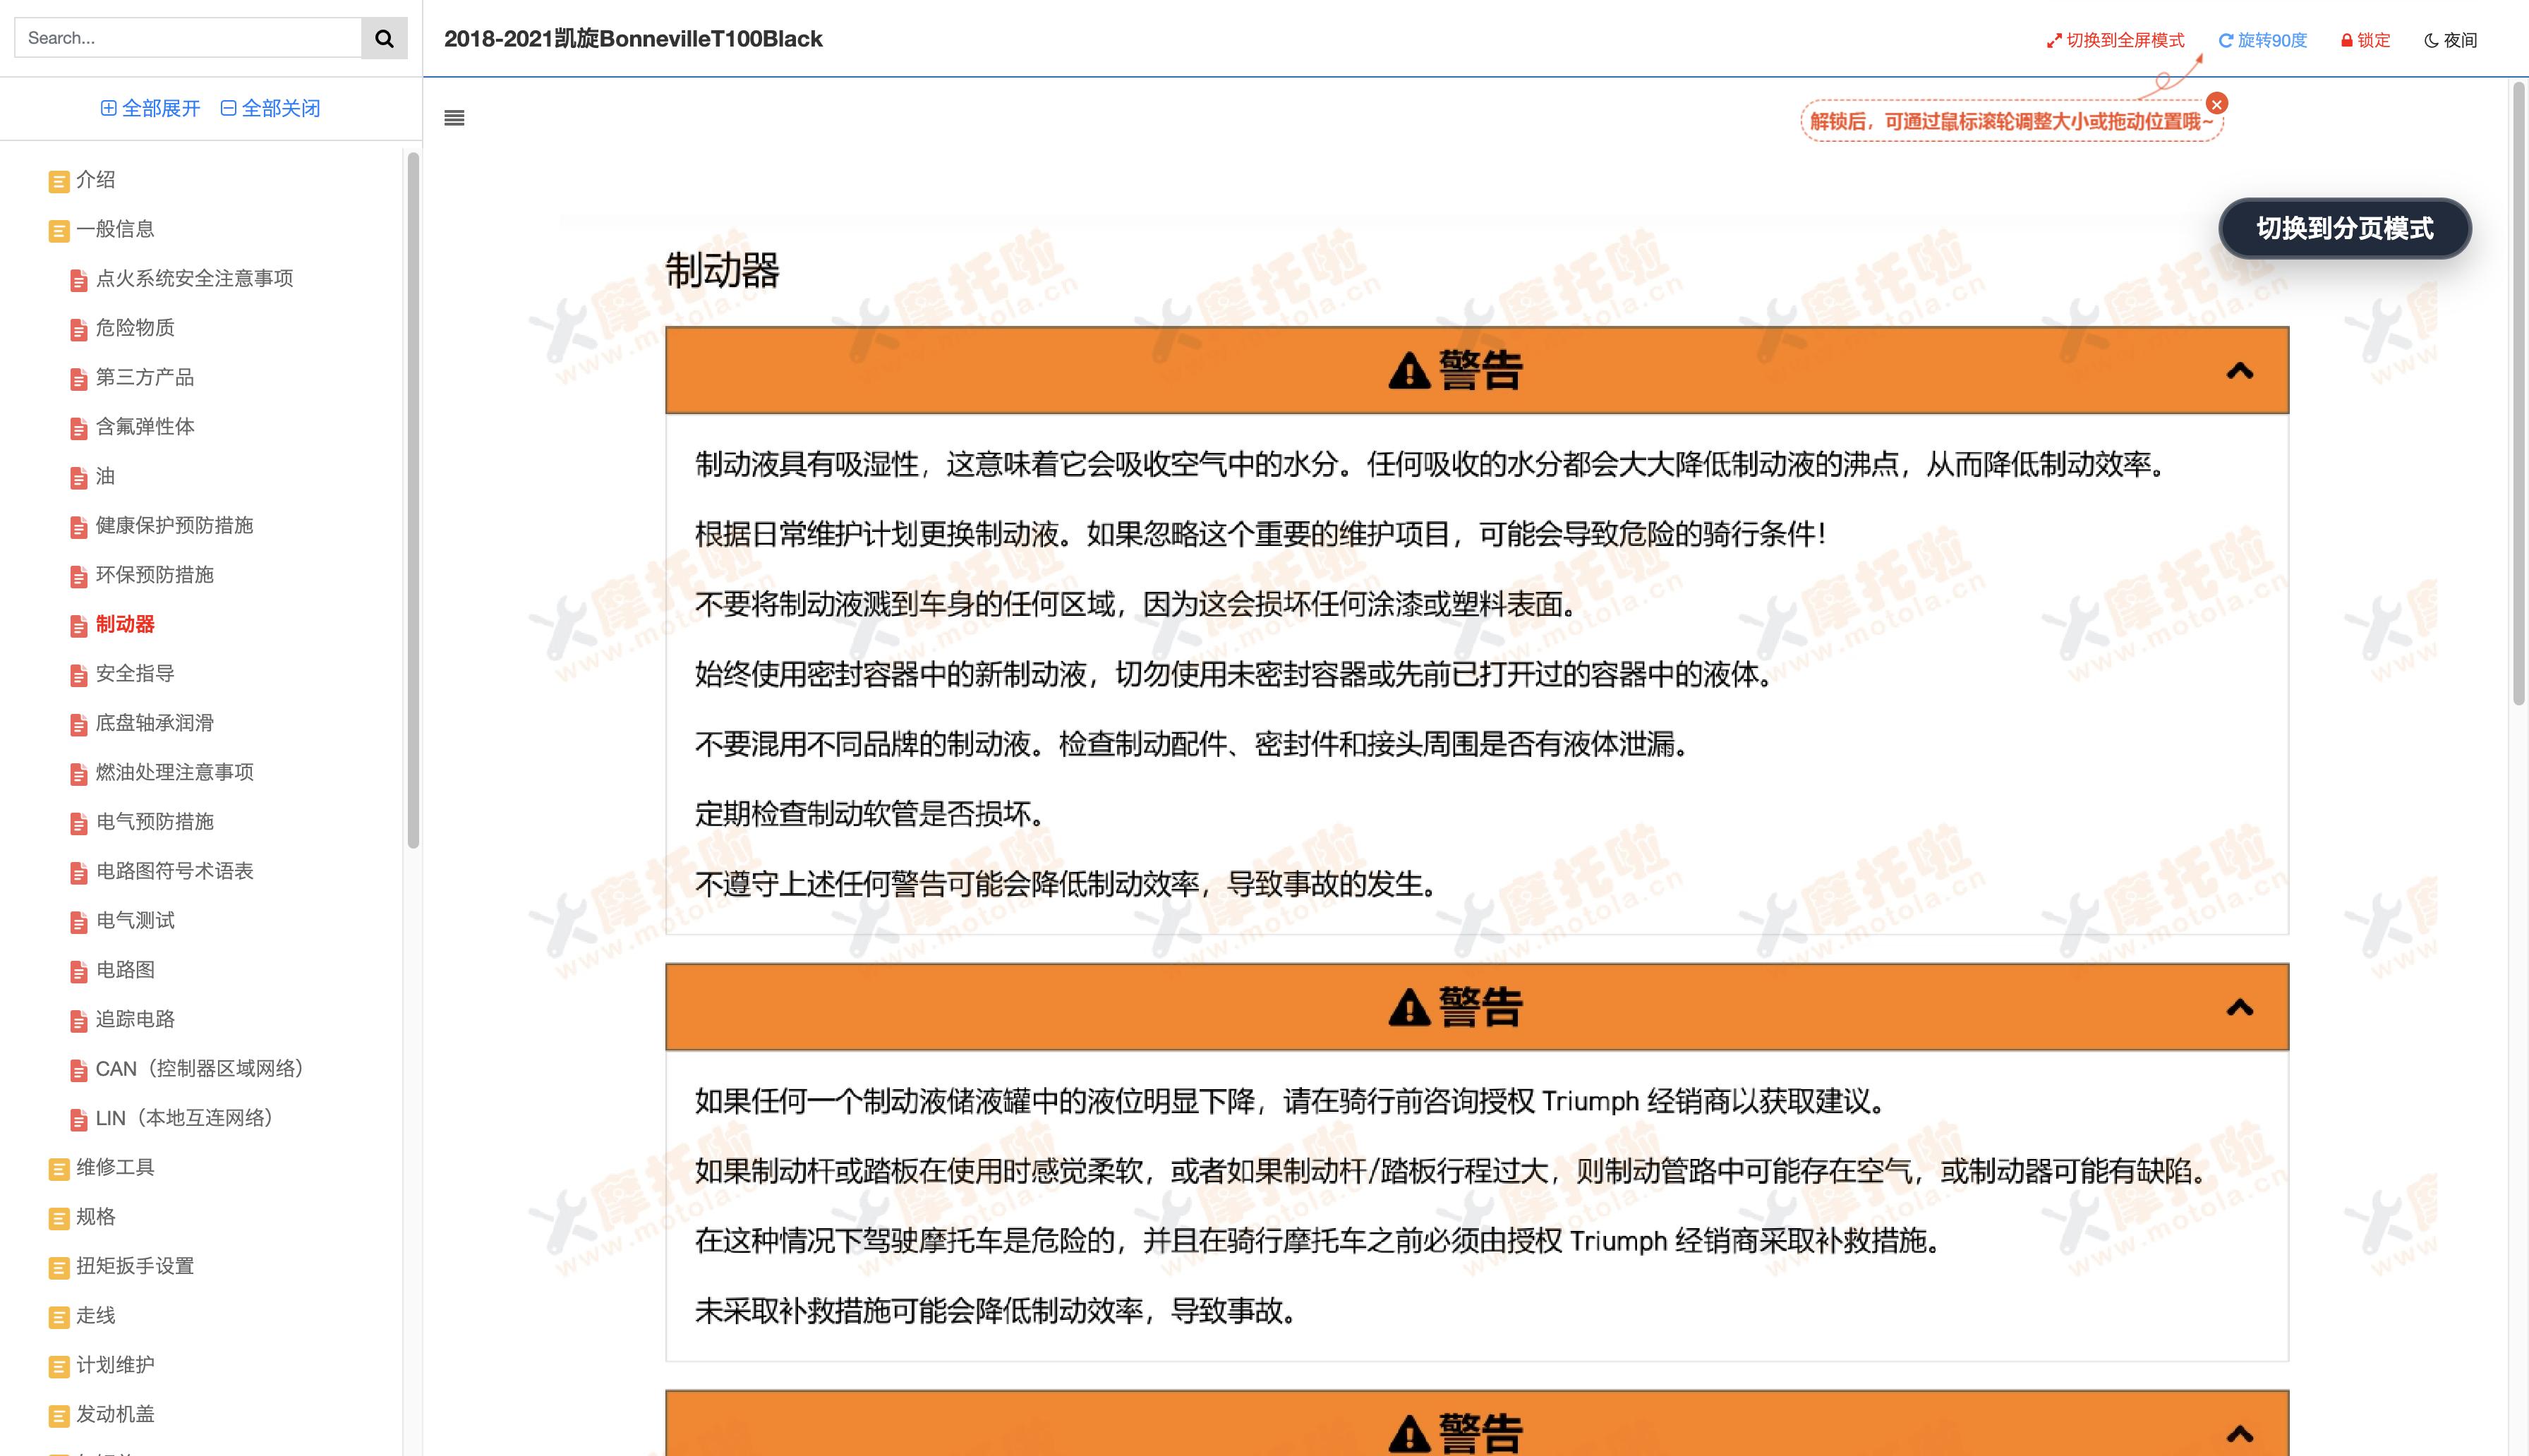Screen dimensions: 2529x1456
Task: Open CAN（控制器区域网络） page
Action: coord(200,1069)
